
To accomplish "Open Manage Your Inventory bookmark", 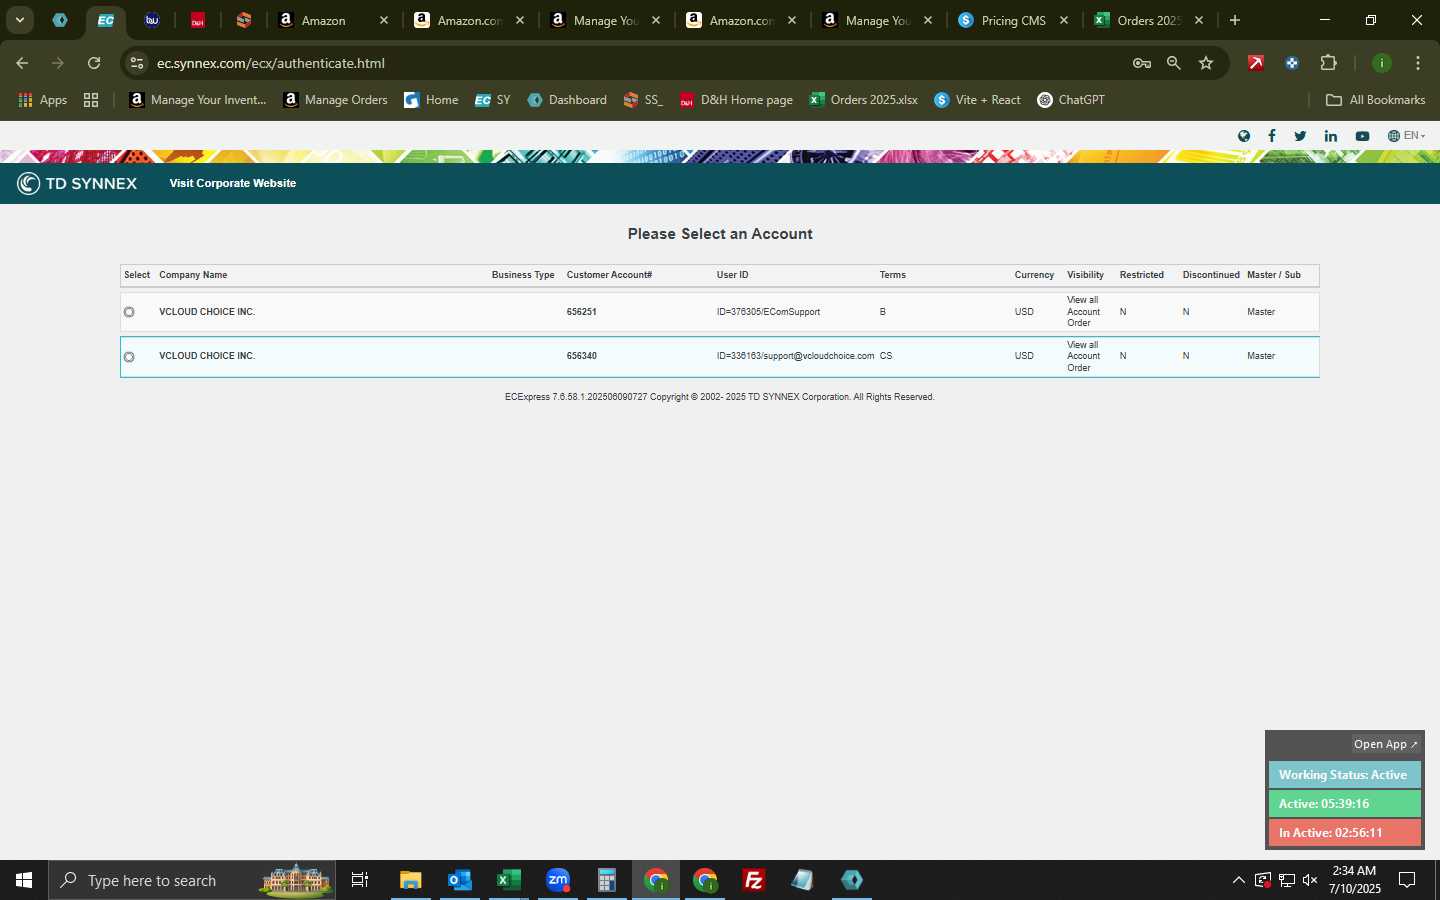I will pyautogui.click(x=197, y=100).
